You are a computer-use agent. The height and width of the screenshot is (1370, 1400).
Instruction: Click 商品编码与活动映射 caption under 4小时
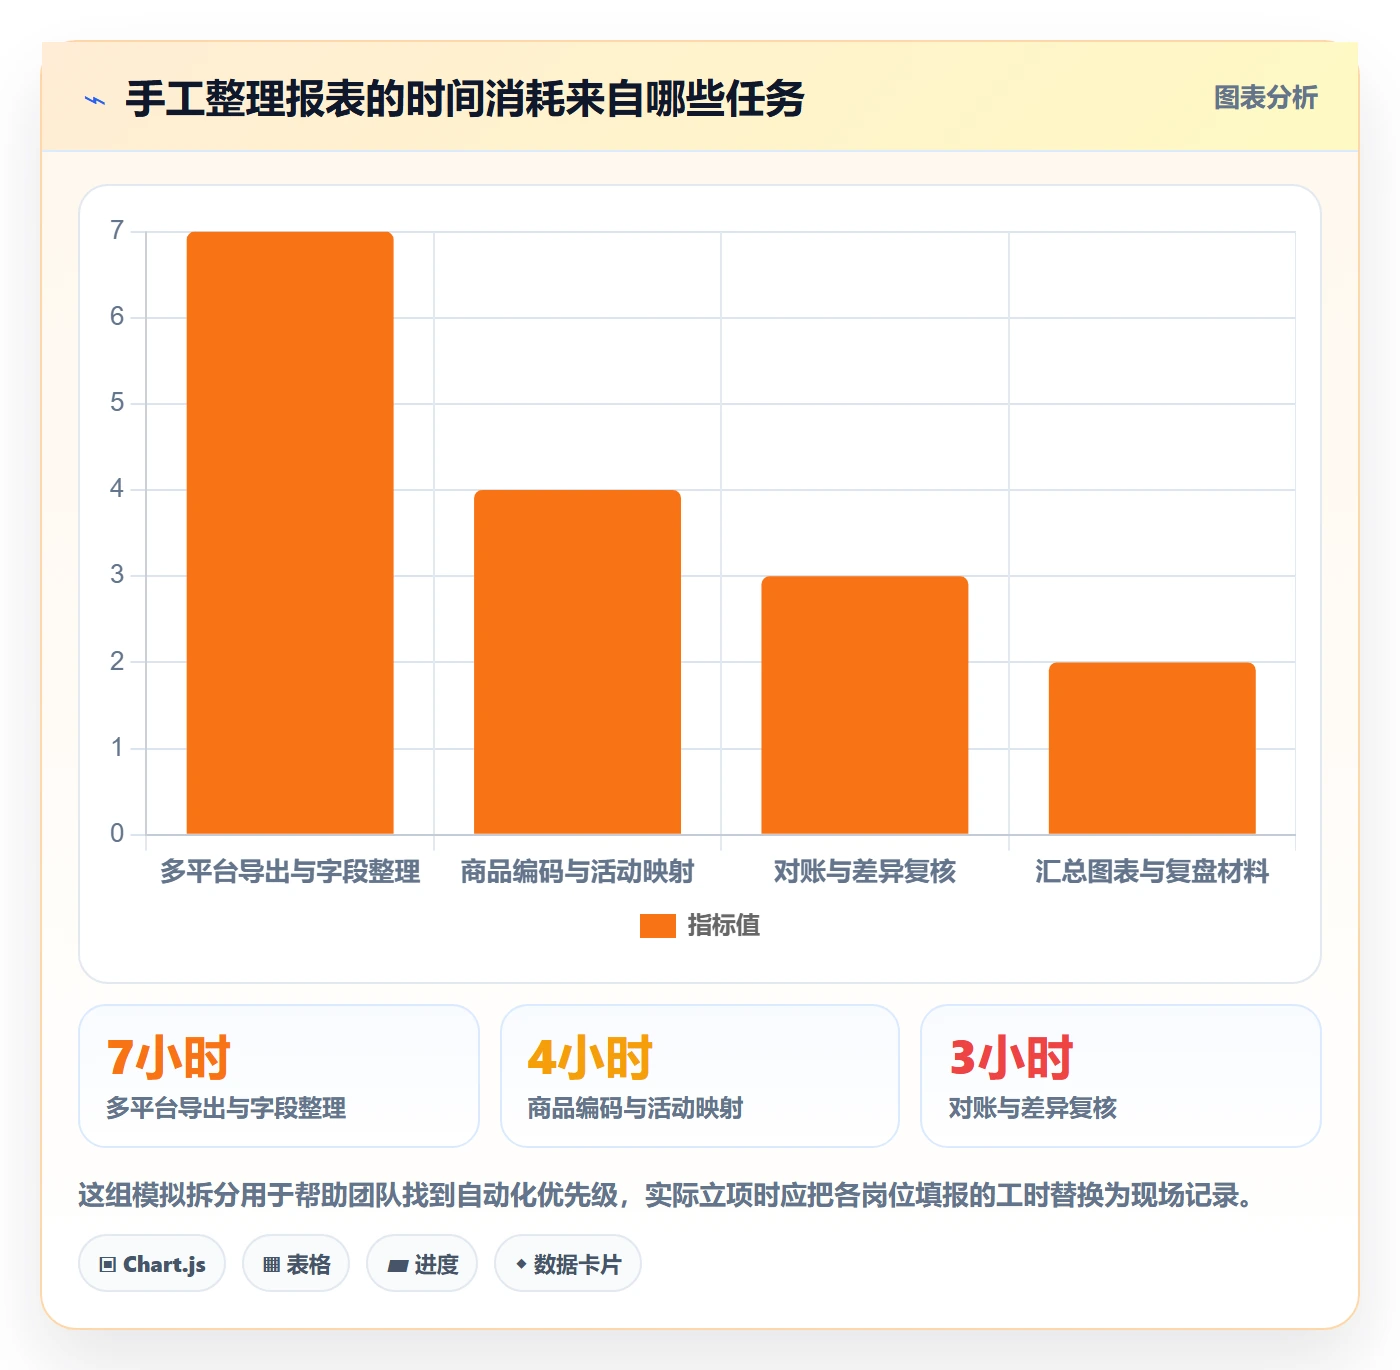(x=635, y=1108)
